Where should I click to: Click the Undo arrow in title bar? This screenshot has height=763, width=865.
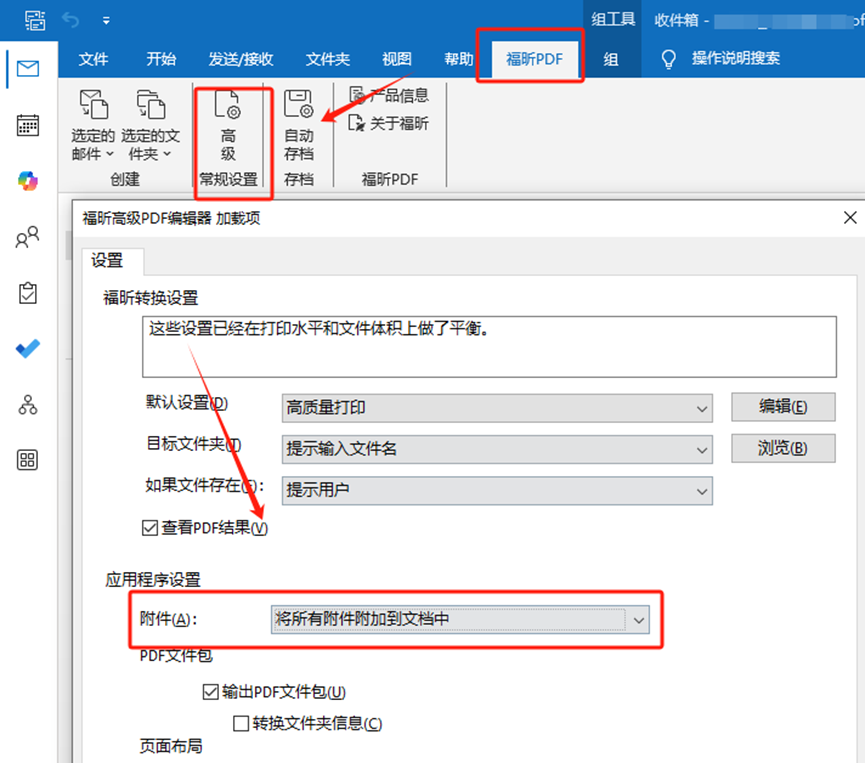[70, 19]
